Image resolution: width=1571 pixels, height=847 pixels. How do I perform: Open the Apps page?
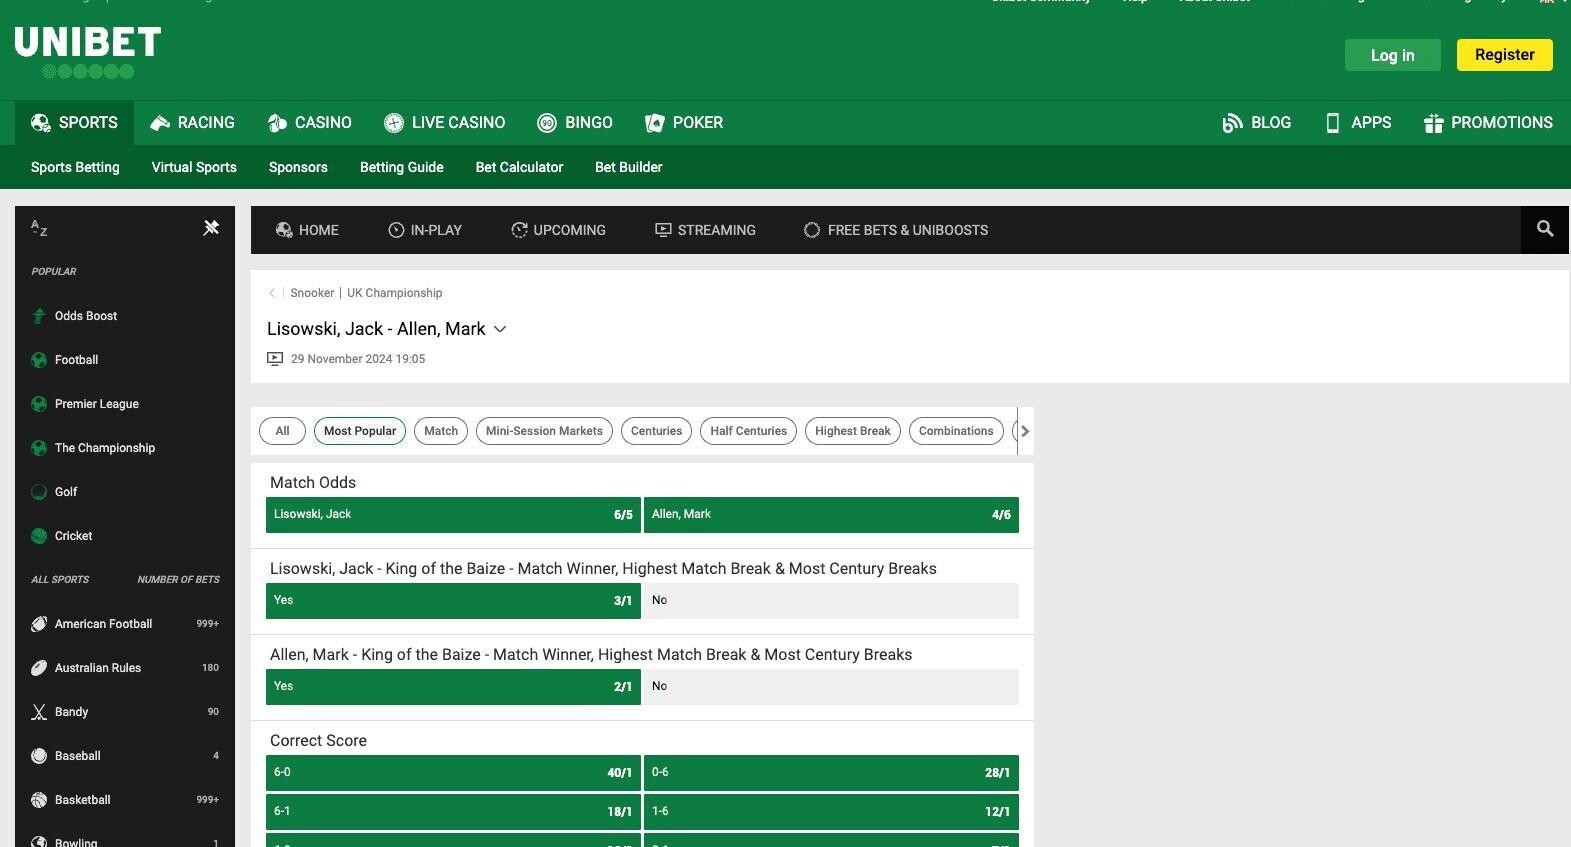[1358, 123]
